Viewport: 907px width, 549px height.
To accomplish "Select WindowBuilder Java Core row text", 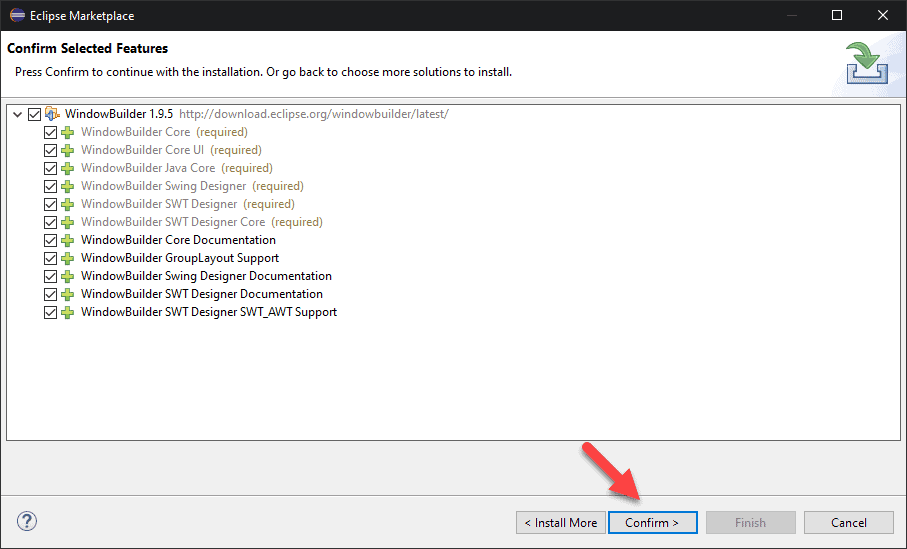I will point(177,168).
